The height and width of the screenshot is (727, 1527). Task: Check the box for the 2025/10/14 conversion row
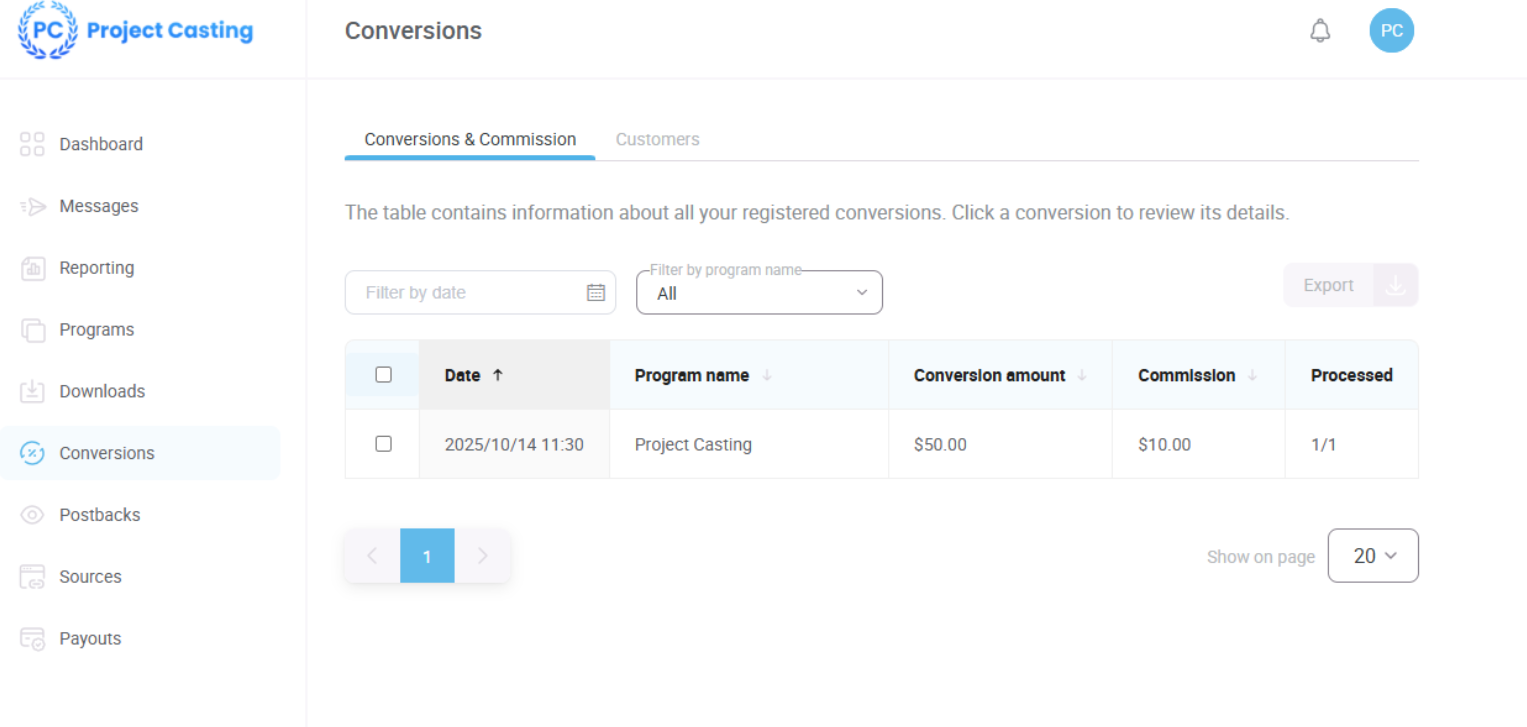(383, 444)
